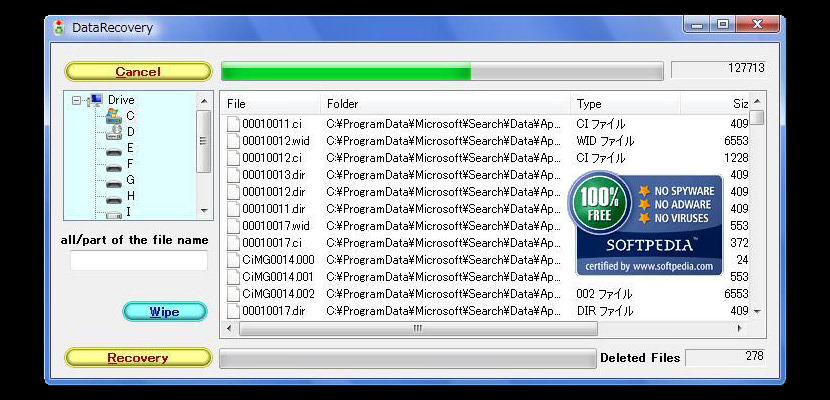Click file list horizontal scroll right arrow
The height and width of the screenshot is (400, 830).
click(x=740, y=329)
